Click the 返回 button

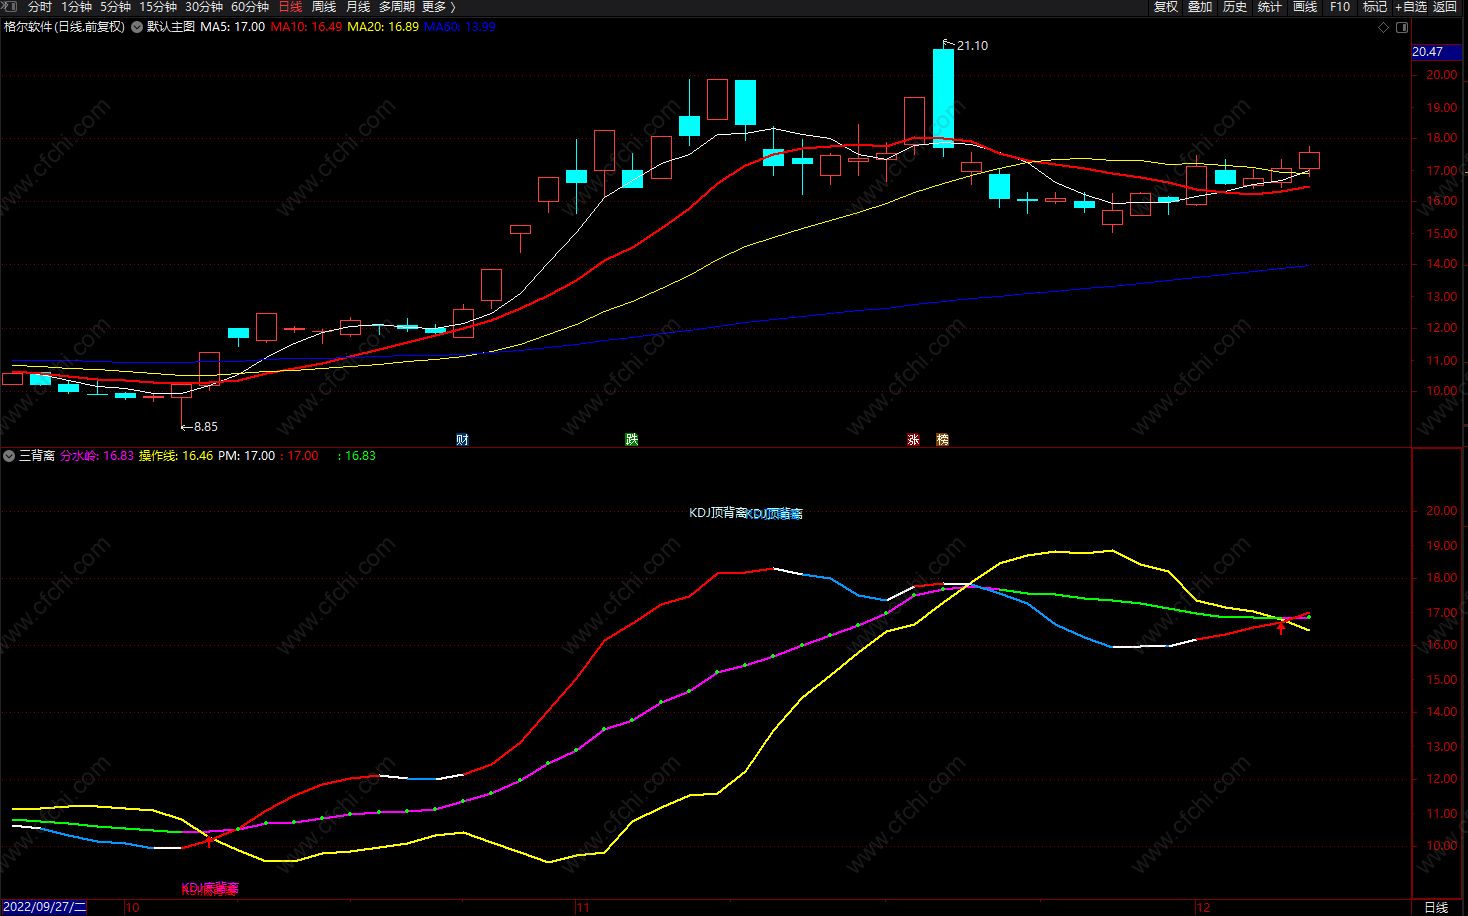(1445, 7)
